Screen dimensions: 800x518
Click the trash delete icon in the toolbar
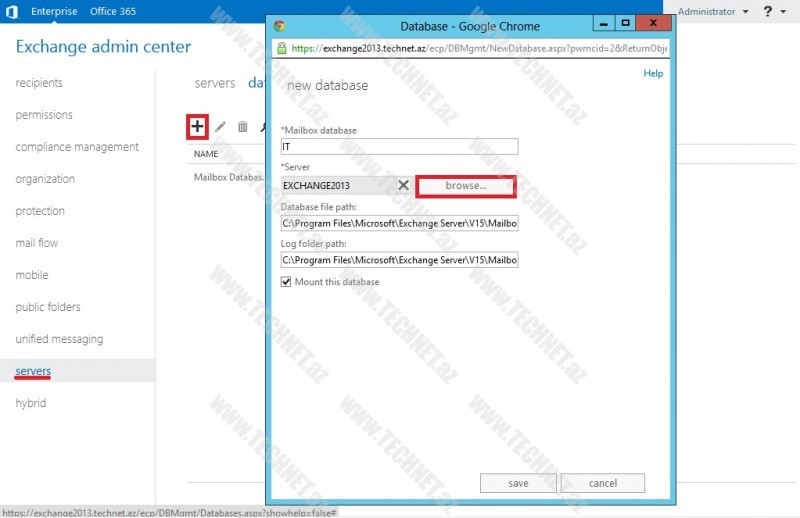(x=242, y=127)
